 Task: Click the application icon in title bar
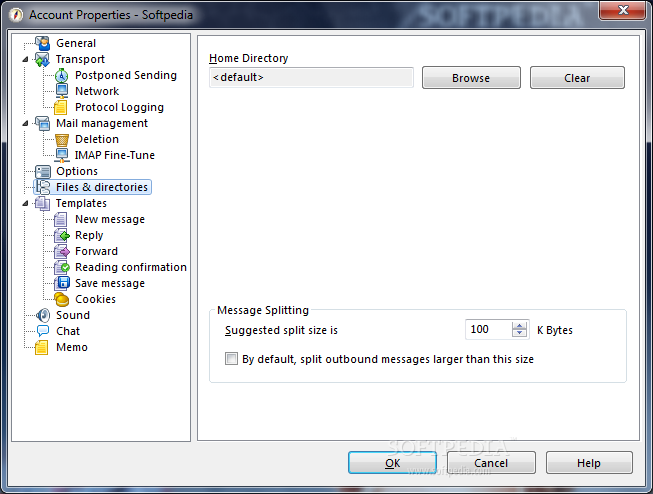click(x=16, y=15)
